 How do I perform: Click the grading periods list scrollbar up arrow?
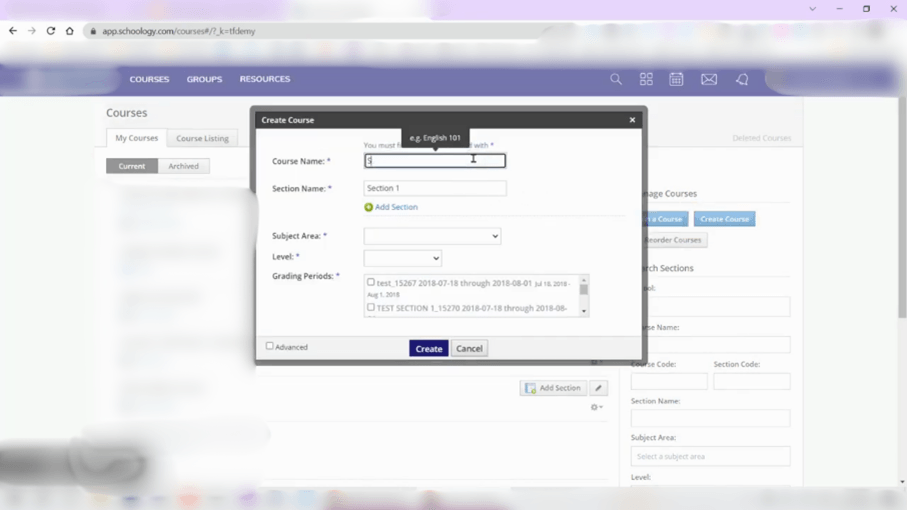pos(584,280)
